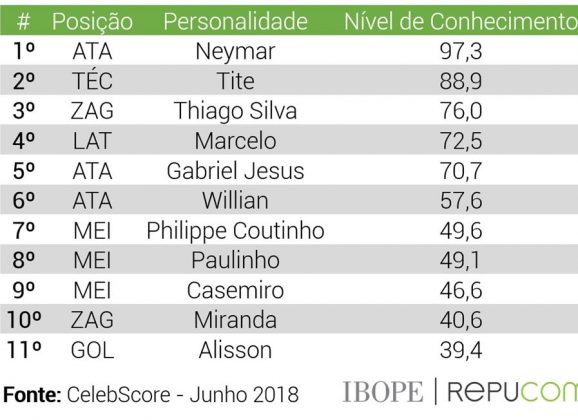Click the Marcelo row name

click(235, 141)
